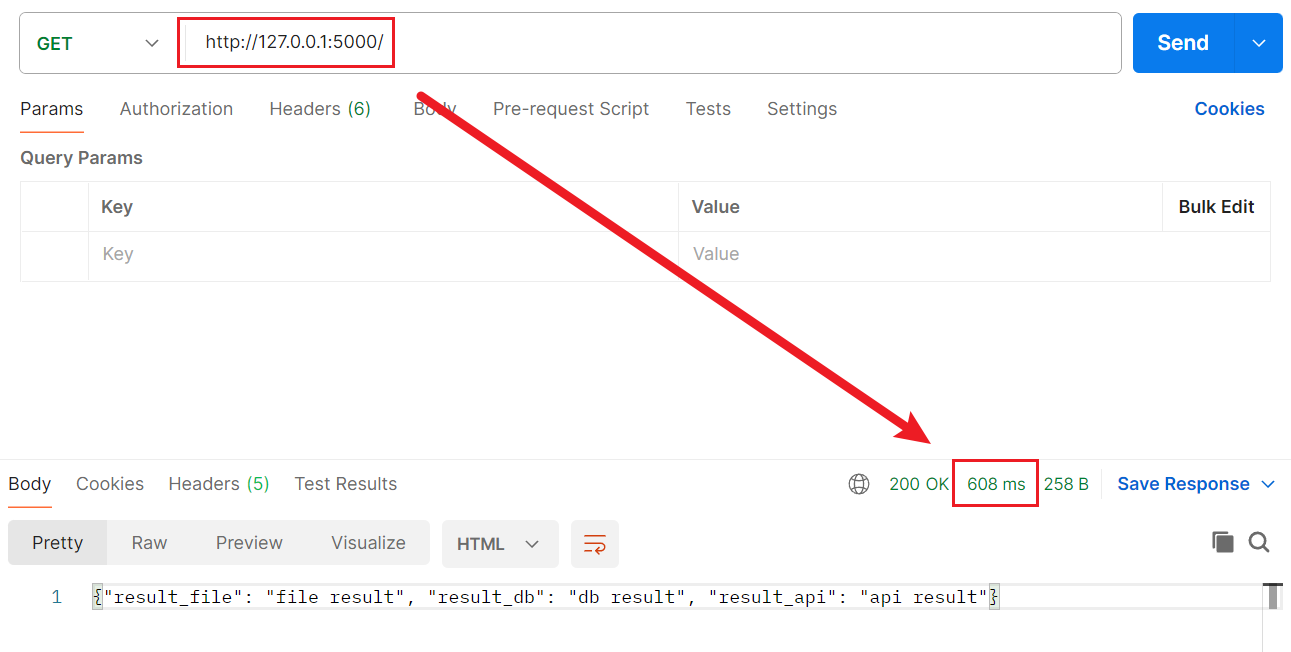This screenshot has width=1291, height=652.
Task: Expand the Send button arrow options
Action: coord(1259,43)
